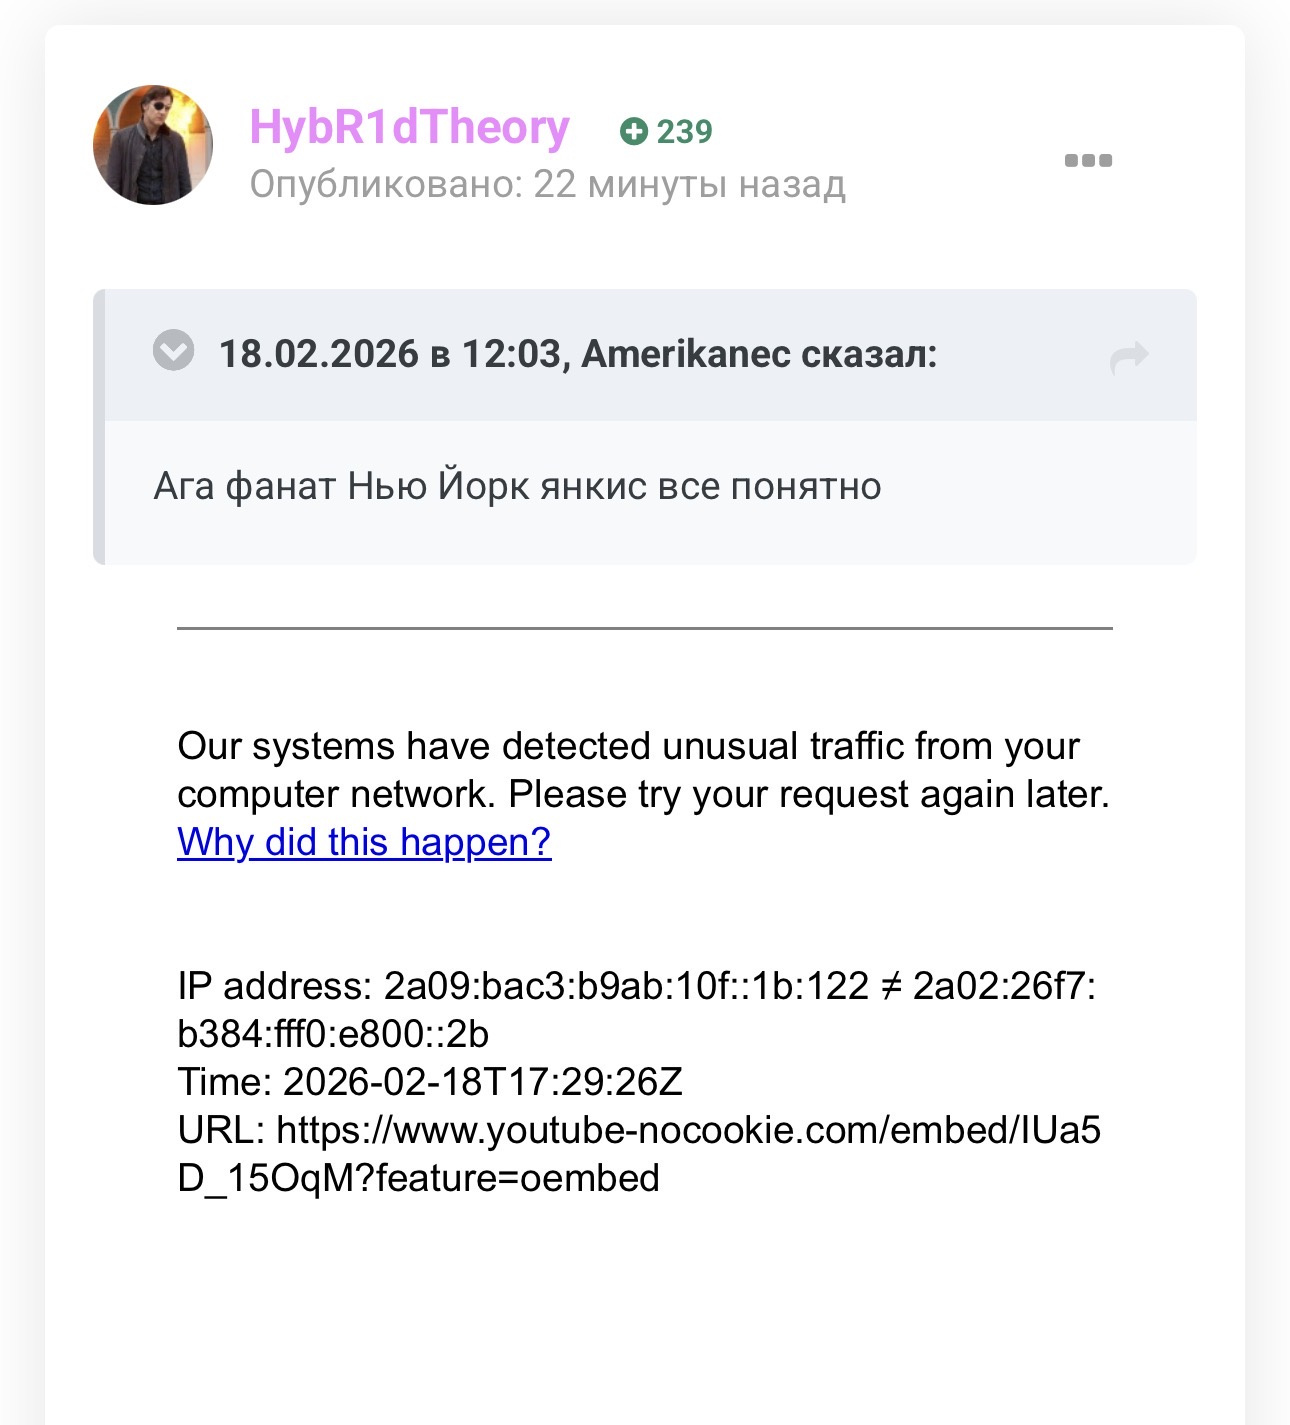
Task: Click the "D_15OqM?feature=oembed" URL ending
Action: click(x=418, y=1178)
